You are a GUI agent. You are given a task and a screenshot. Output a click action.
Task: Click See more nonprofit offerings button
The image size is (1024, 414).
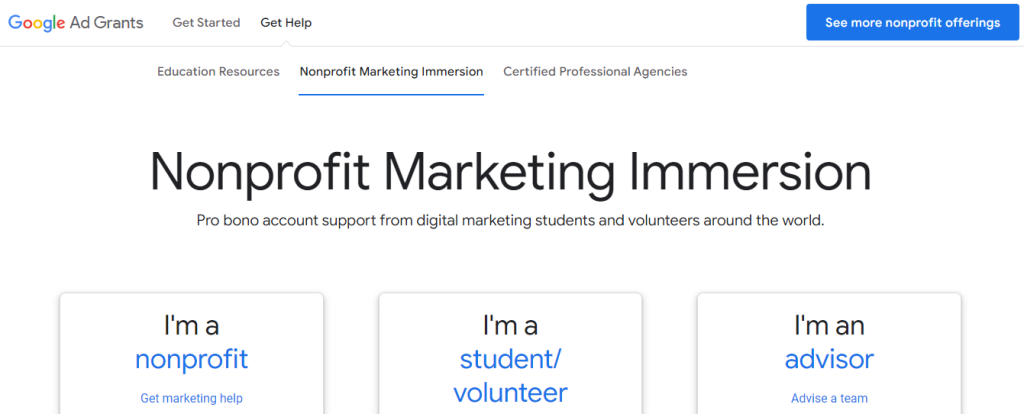(x=912, y=23)
